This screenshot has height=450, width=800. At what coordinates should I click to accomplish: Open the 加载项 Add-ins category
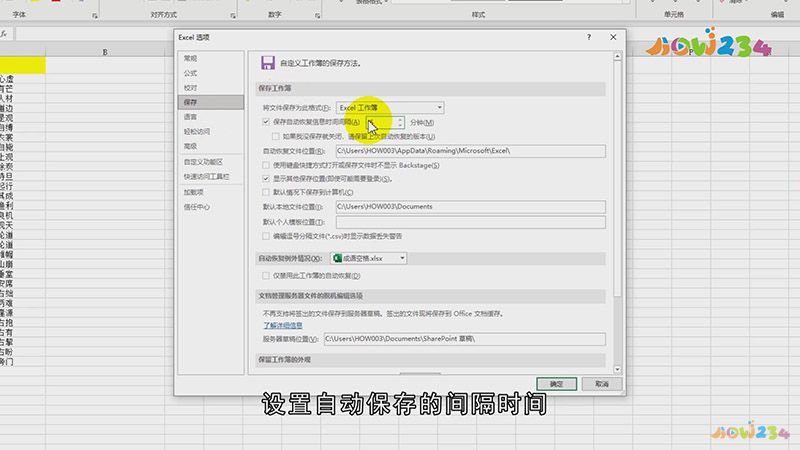[211, 192]
